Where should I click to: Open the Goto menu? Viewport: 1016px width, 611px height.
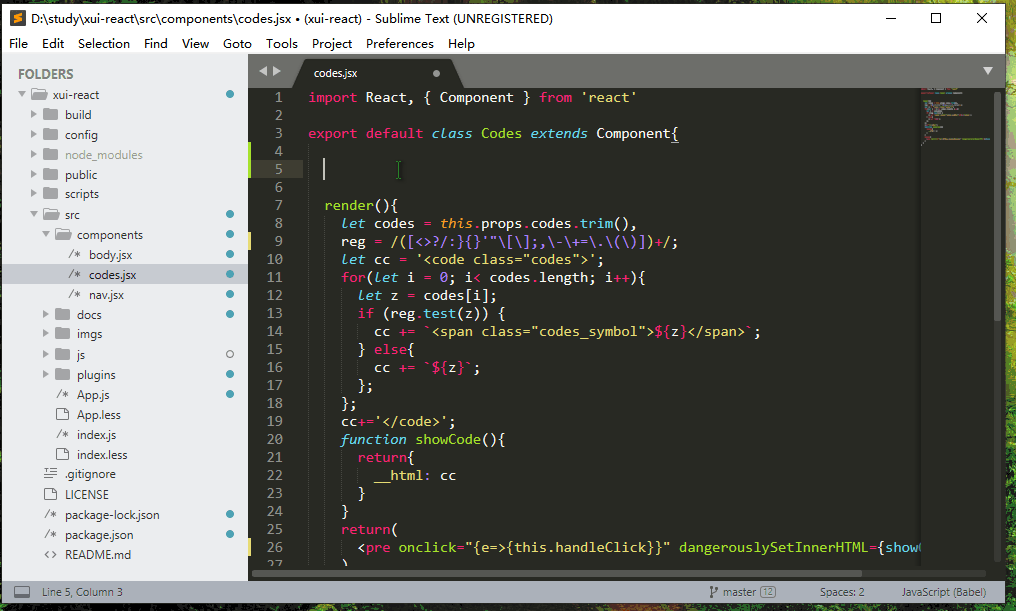[237, 43]
